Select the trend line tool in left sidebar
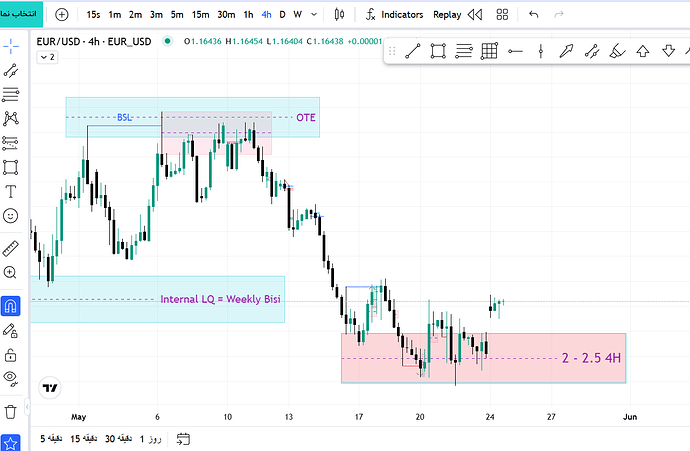The height and width of the screenshot is (451, 690). [11, 70]
